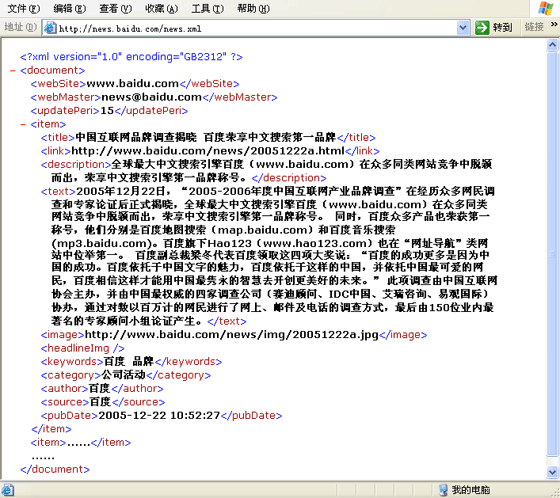Image resolution: width=560 pixels, height=498 pixels.
Task: Collapse the document node
Action: [x=13, y=71]
